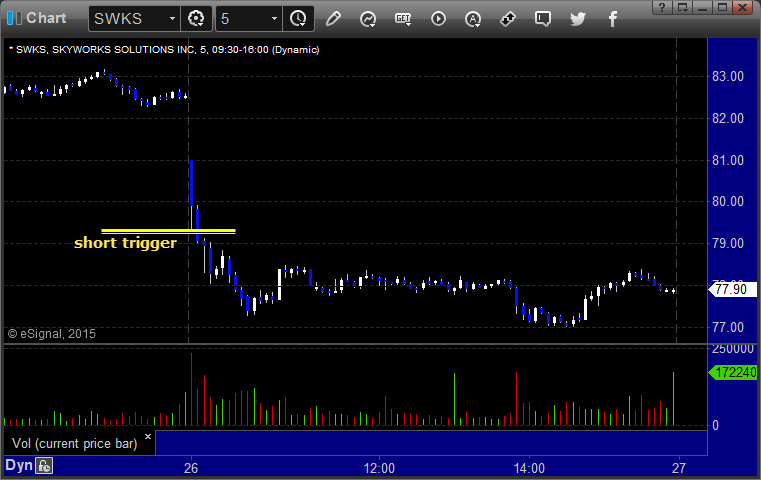Select the yellow short trigger line
The height and width of the screenshot is (480, 761).
pos(168,232)
